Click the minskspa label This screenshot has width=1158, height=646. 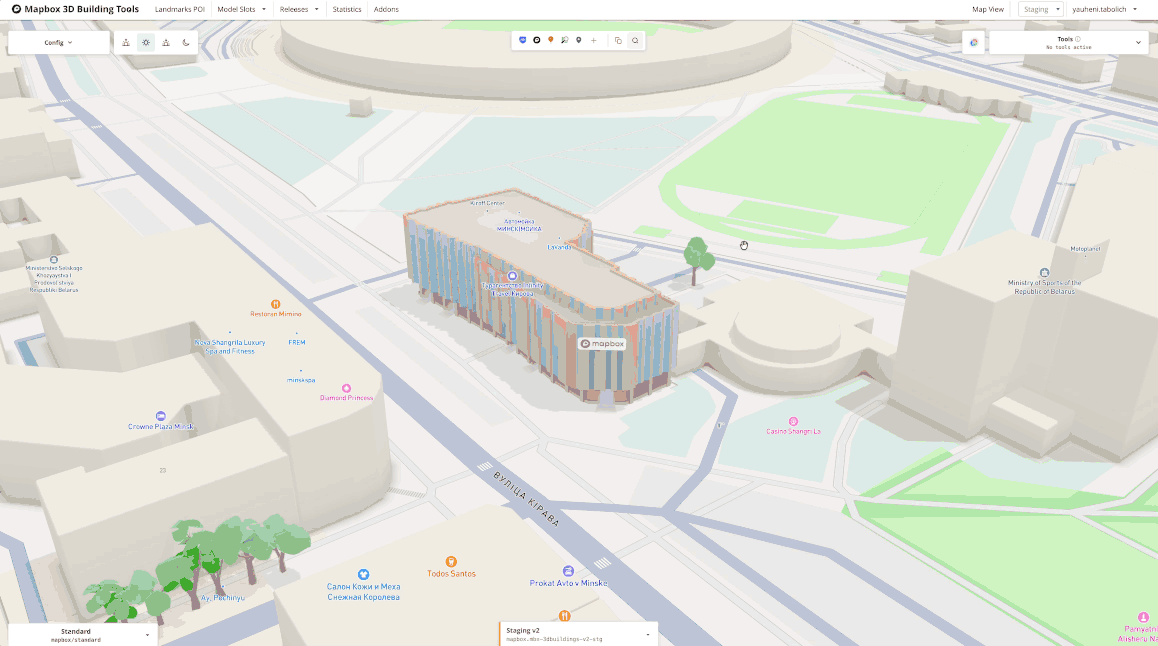(301, 380)
